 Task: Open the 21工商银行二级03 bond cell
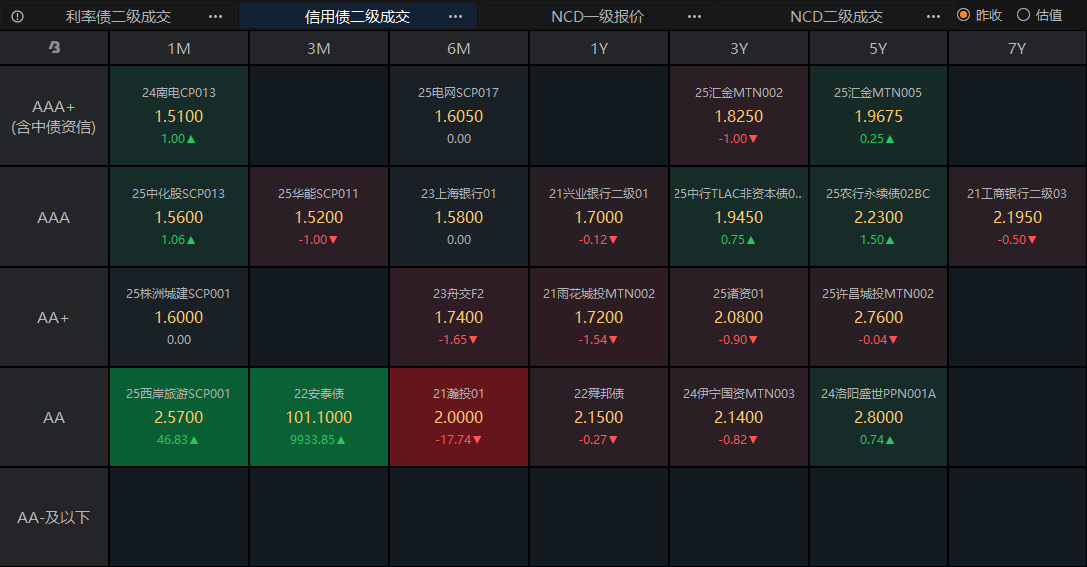point(1017,216)
